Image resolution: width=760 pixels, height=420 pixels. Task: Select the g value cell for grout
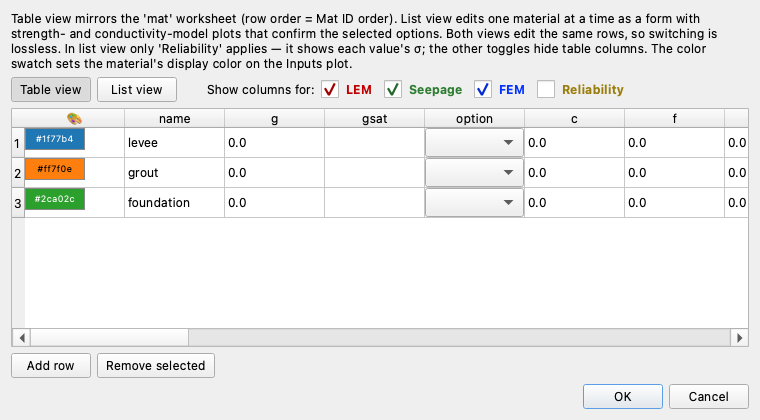pyautogui.click(x=274, y=173)
